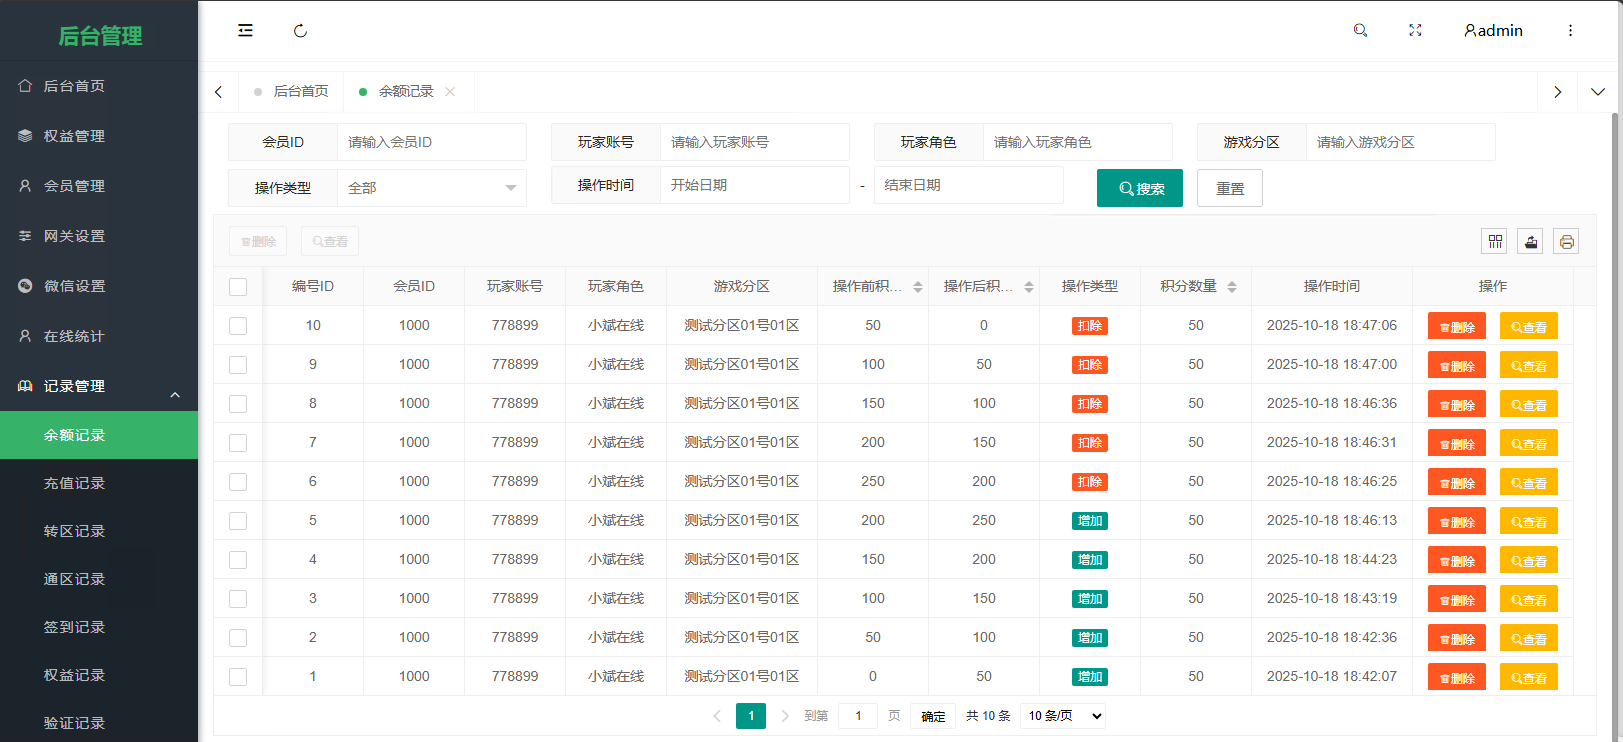The width and height of the screenshot is (1623, 742).
Task: Check the row with 编号ID 1
Action: 238,677
